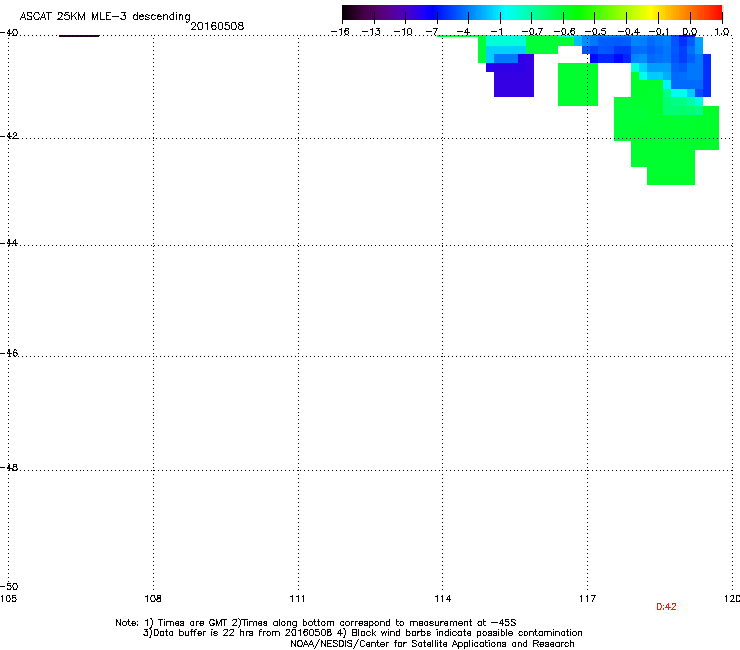740x650 pixels.
Task: Click the '111' longitude axis label
Action: coord(297,599)
